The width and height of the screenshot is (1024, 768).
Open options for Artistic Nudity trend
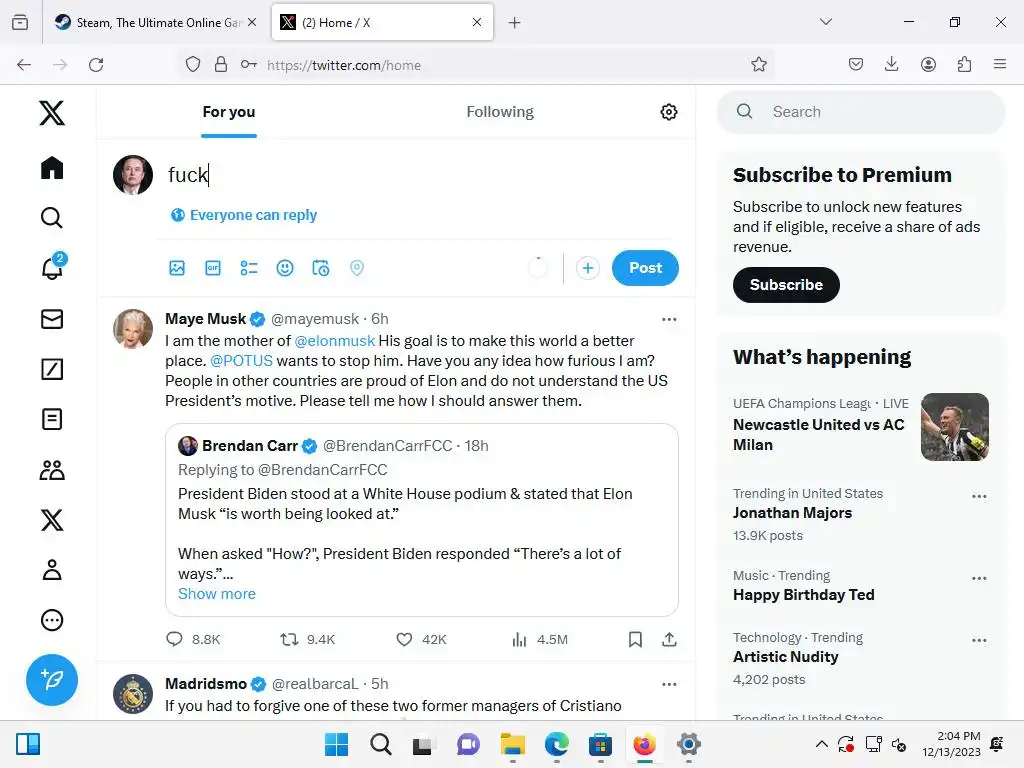pyautogui.click(x=979, y=640)
